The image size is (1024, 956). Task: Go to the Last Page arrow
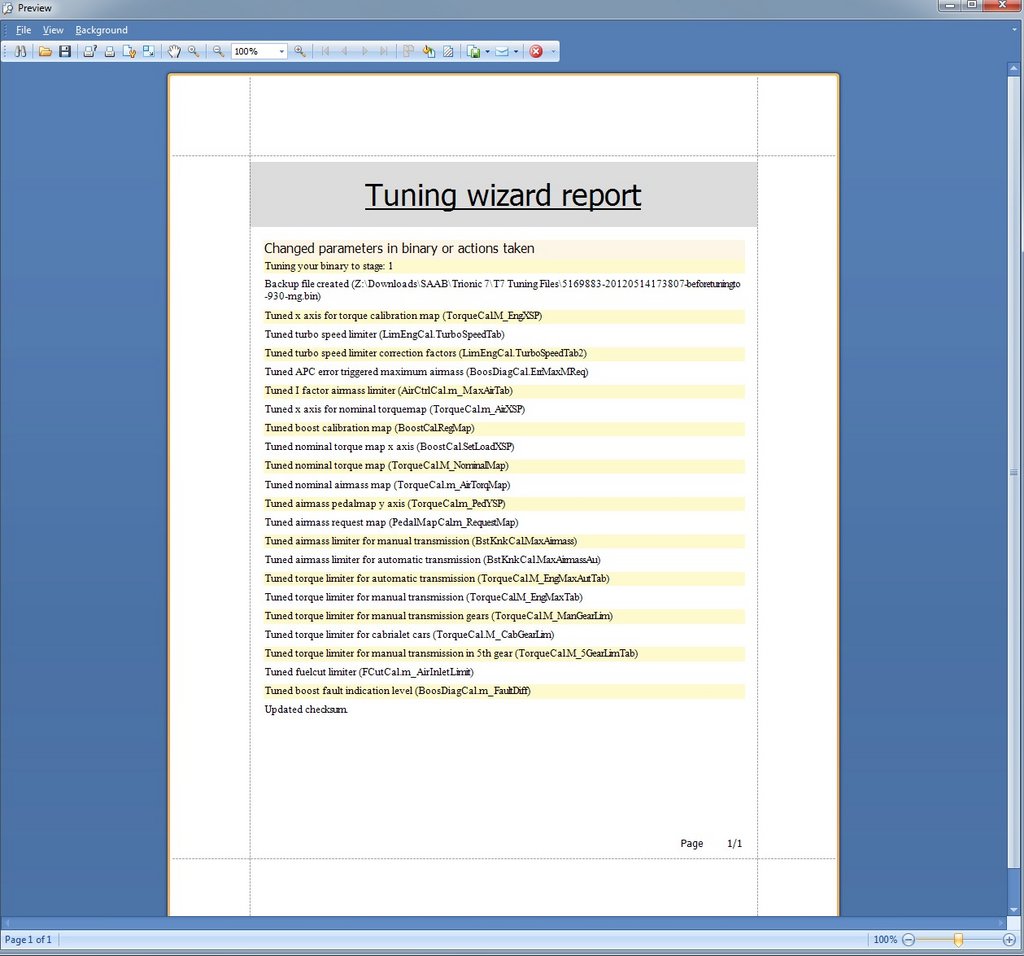tap(384, 51)
